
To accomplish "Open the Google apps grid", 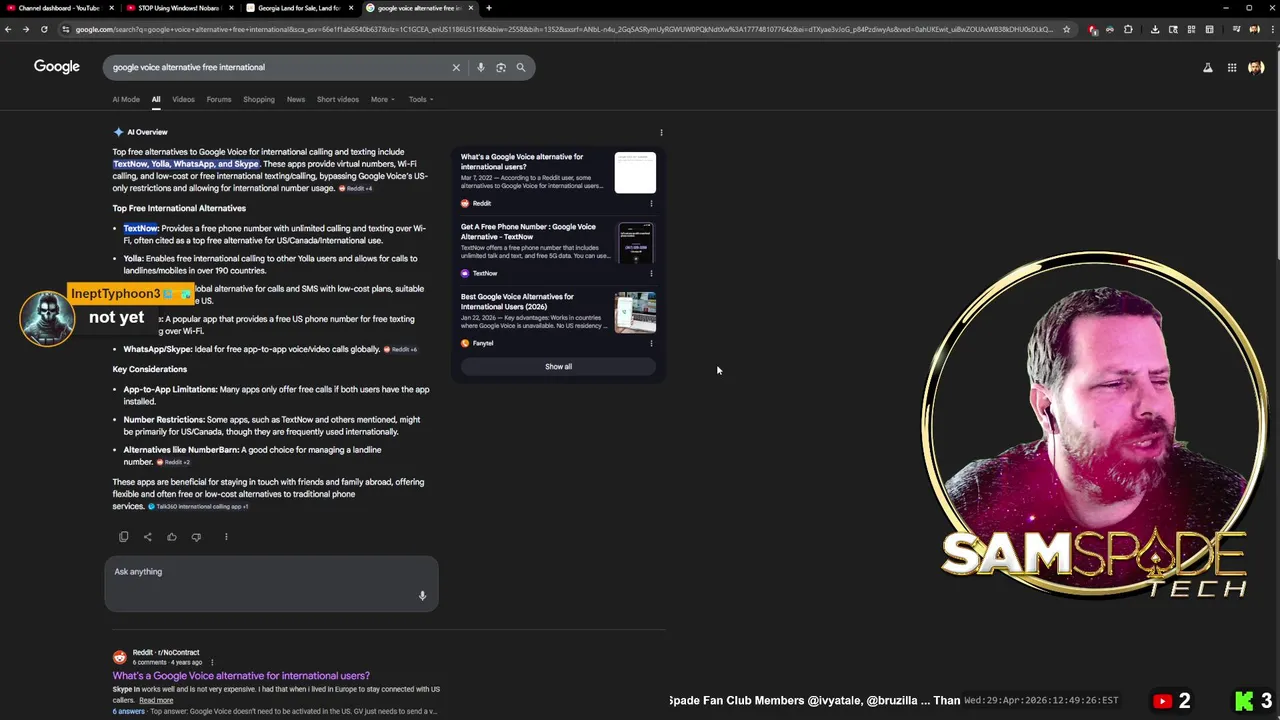I will (x=1232, y=68).
